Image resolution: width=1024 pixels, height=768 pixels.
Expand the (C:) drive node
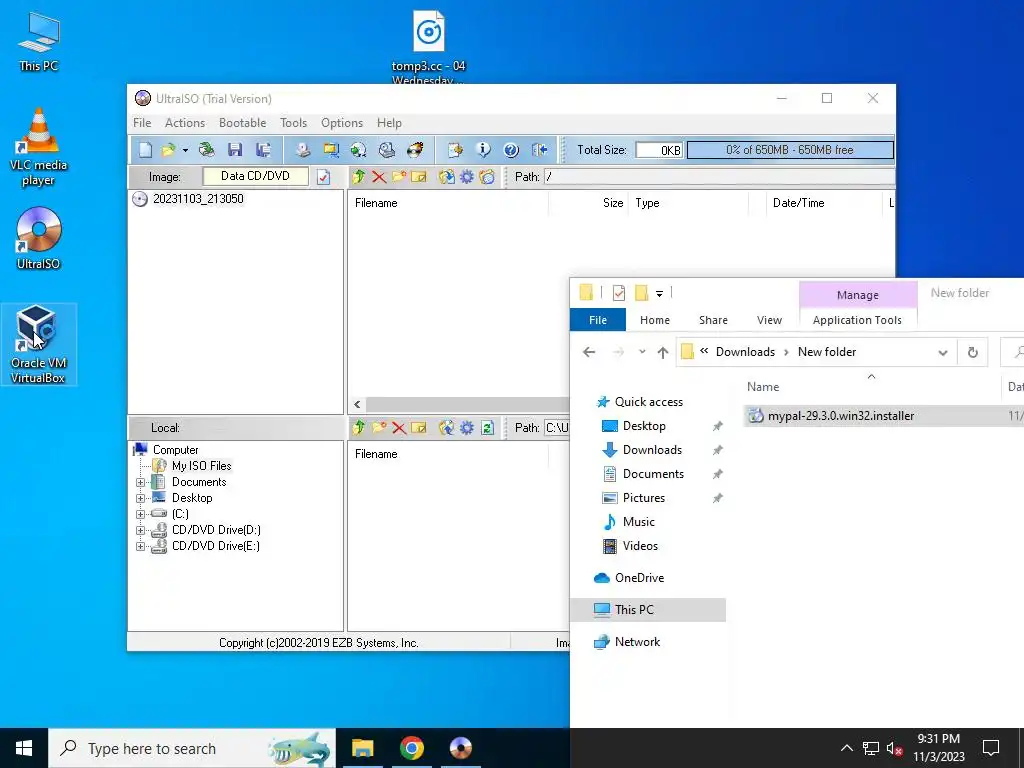point(140,515)
